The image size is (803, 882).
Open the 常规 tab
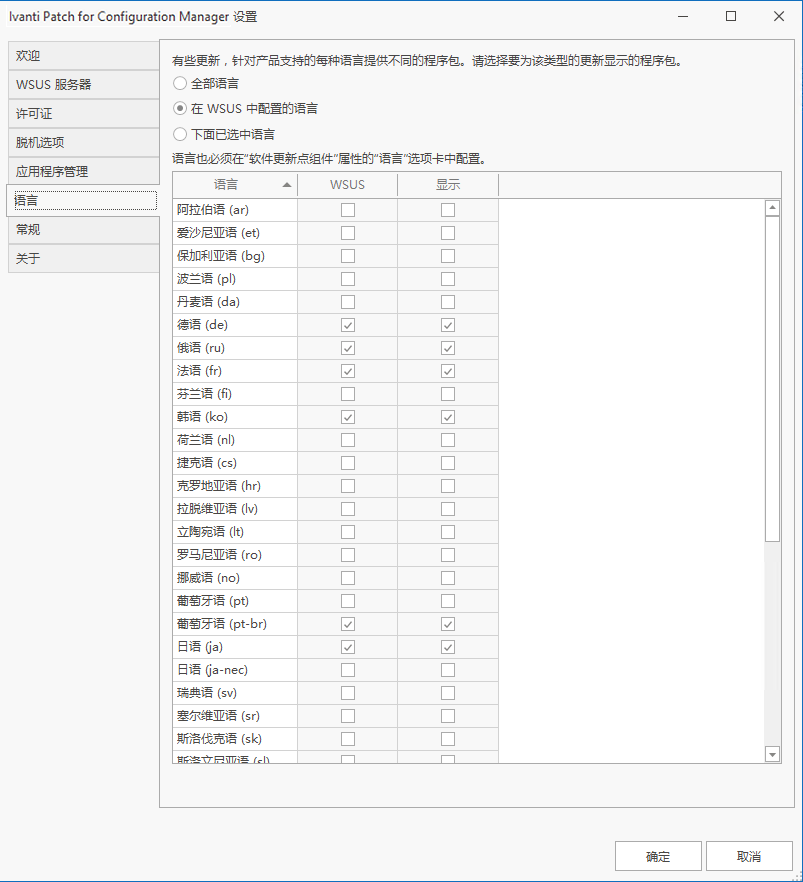[83, 230]
